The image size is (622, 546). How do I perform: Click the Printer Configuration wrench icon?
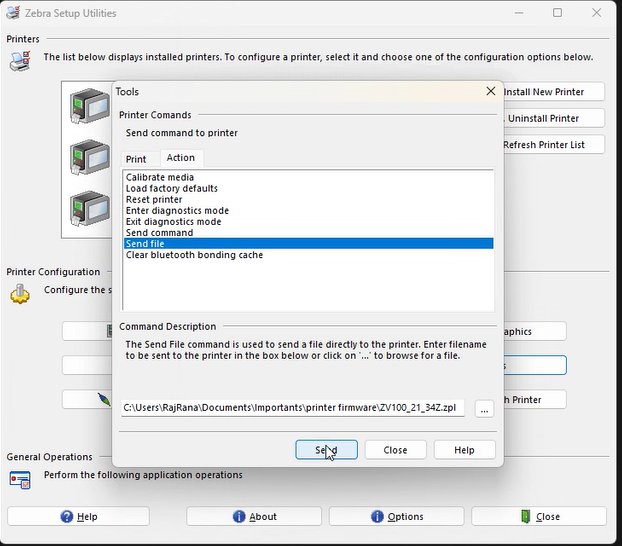(19, 293)
